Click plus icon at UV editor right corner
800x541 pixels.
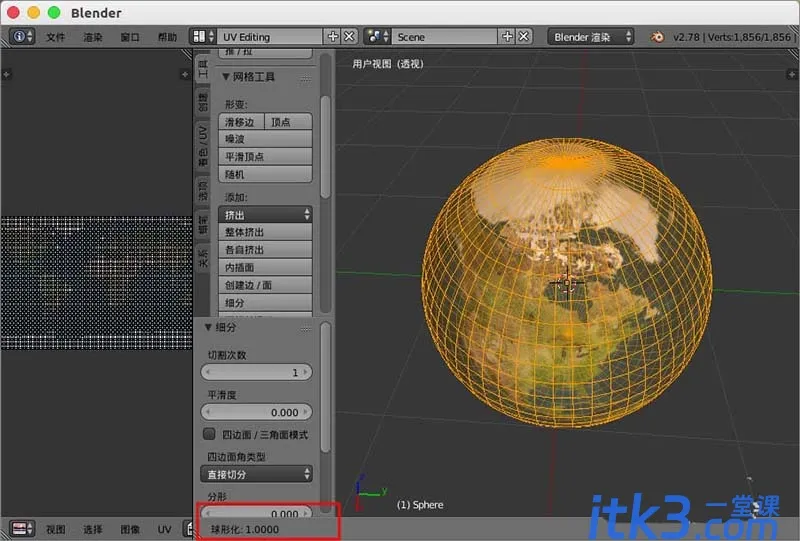tap(185, 75)
